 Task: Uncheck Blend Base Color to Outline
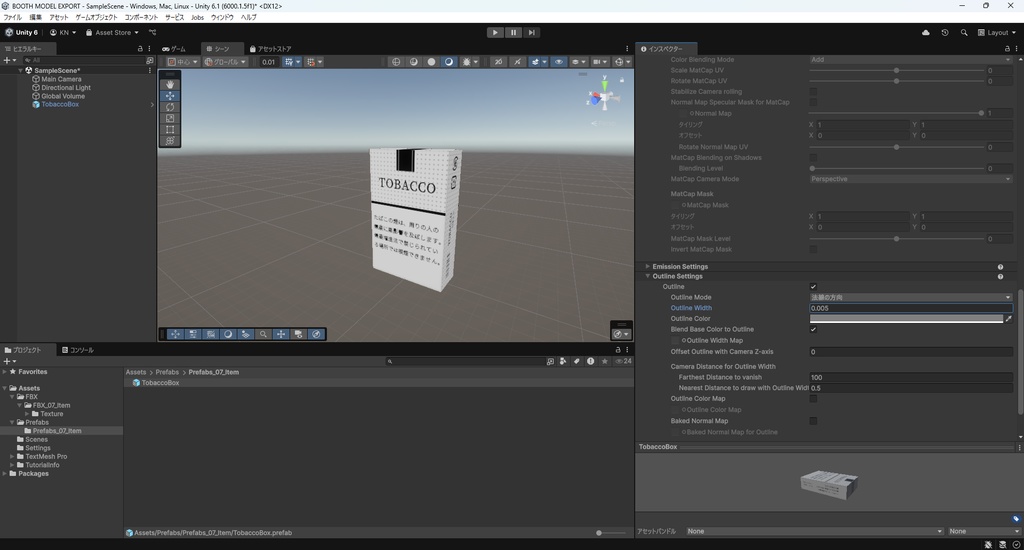[x=813, y=329]
